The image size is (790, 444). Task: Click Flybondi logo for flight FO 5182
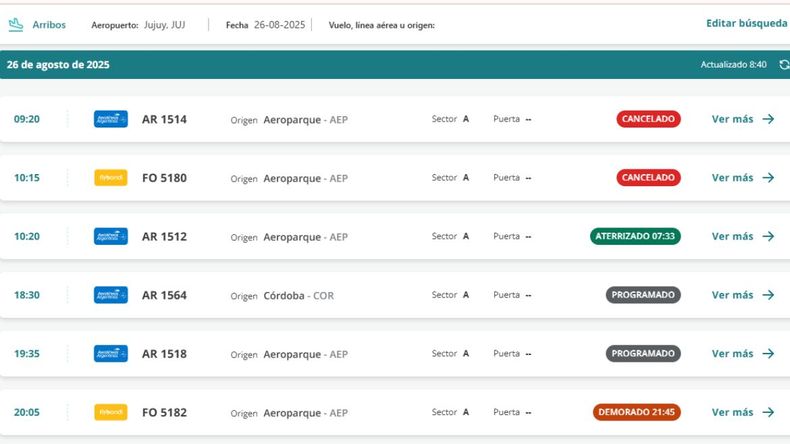tap(110, 412)
